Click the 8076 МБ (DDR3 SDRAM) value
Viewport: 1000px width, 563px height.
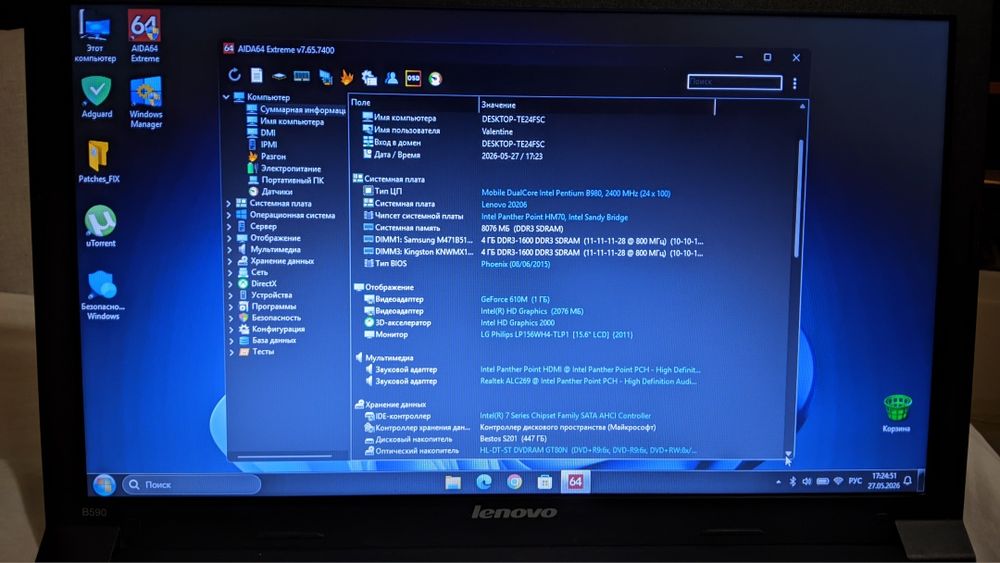(x=522, y=229)
